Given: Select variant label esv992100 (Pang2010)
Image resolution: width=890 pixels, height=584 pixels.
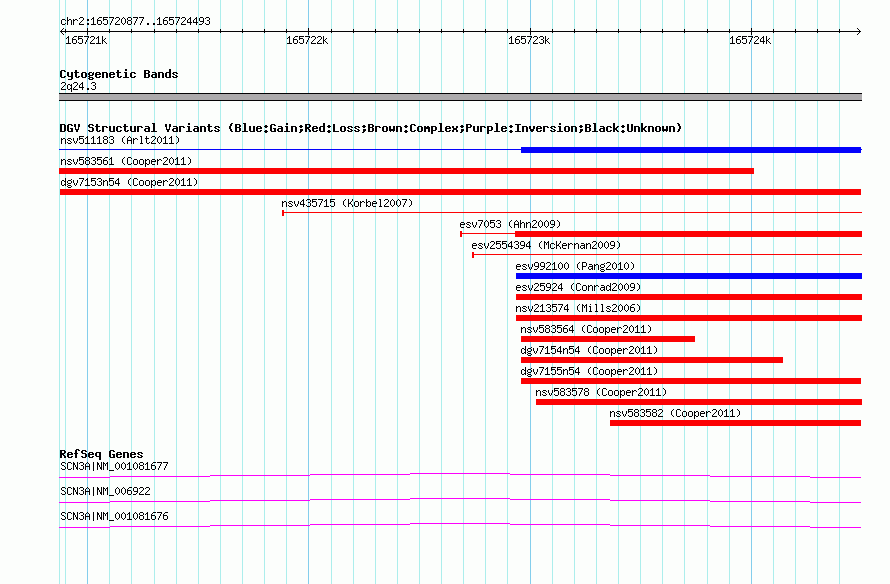Looking at the screenshot, I should tap(575, 266).
